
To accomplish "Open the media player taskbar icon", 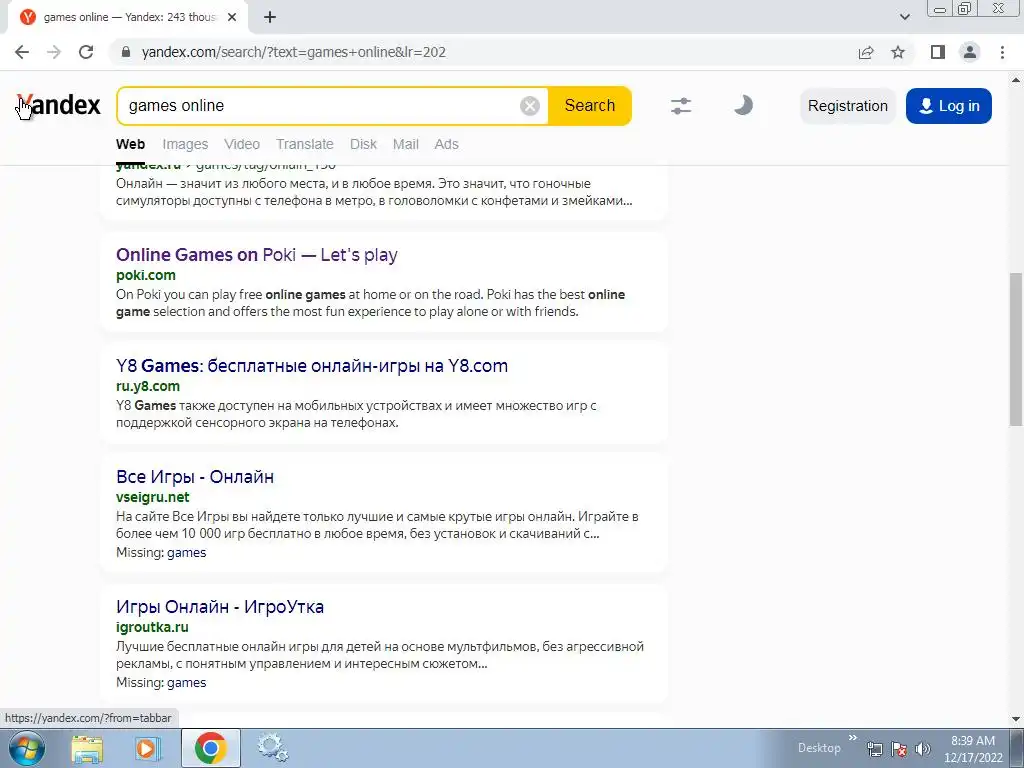I will pos(148,748).
